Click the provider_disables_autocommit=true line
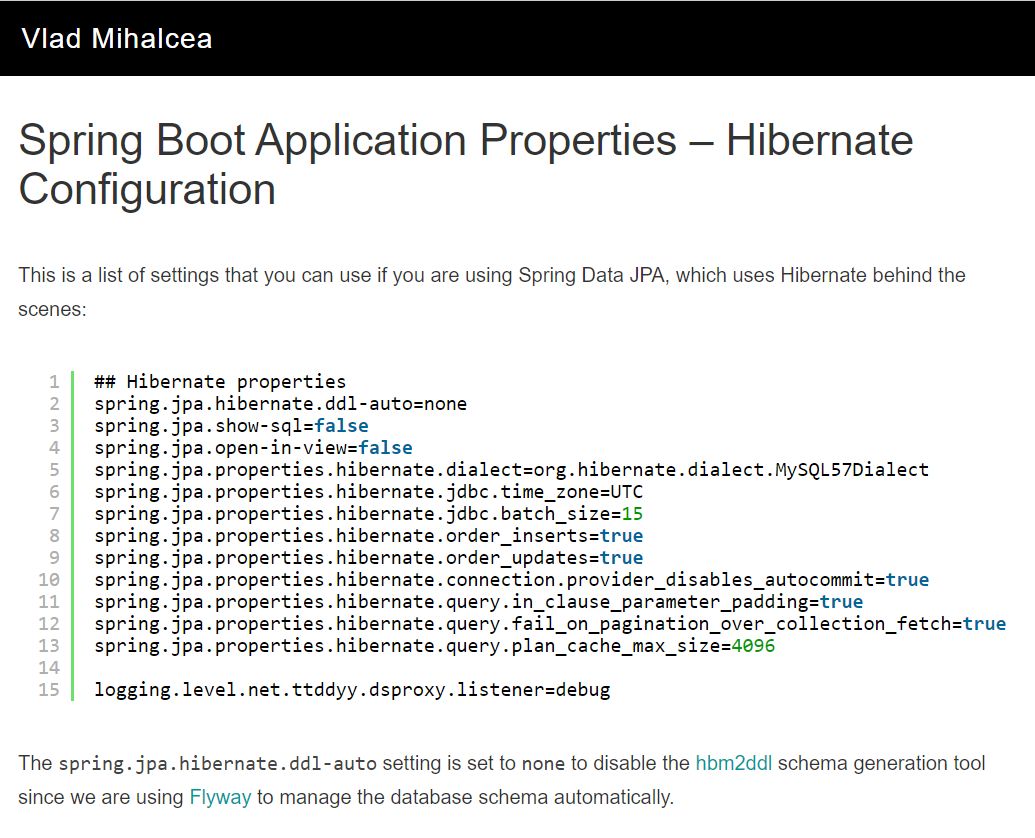Viewport: 1035px width, 838px height. pos(511,579)
